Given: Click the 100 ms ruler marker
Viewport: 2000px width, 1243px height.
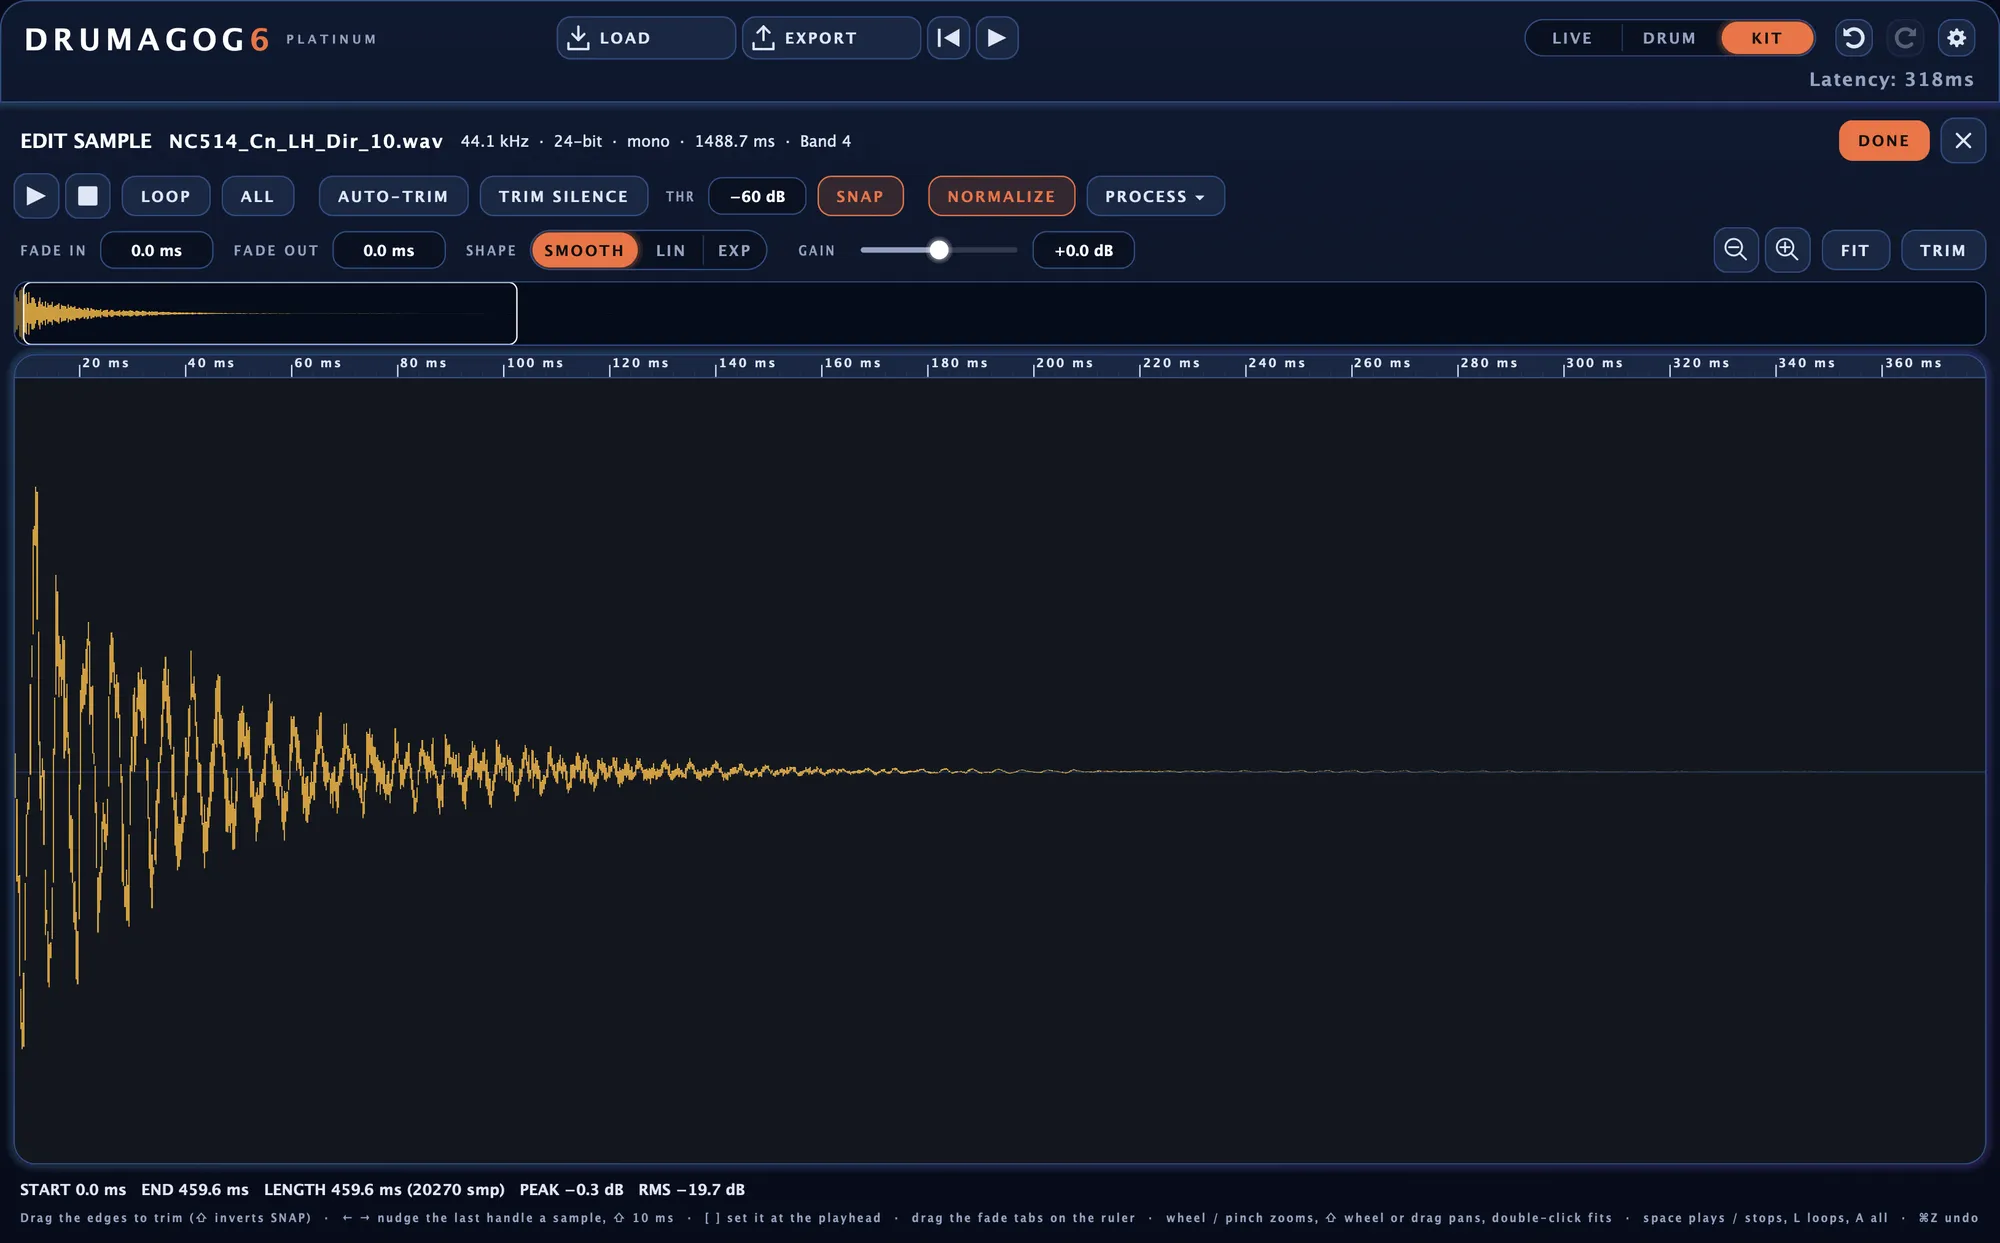Looking at the screenshot, I should coord(534,363).
